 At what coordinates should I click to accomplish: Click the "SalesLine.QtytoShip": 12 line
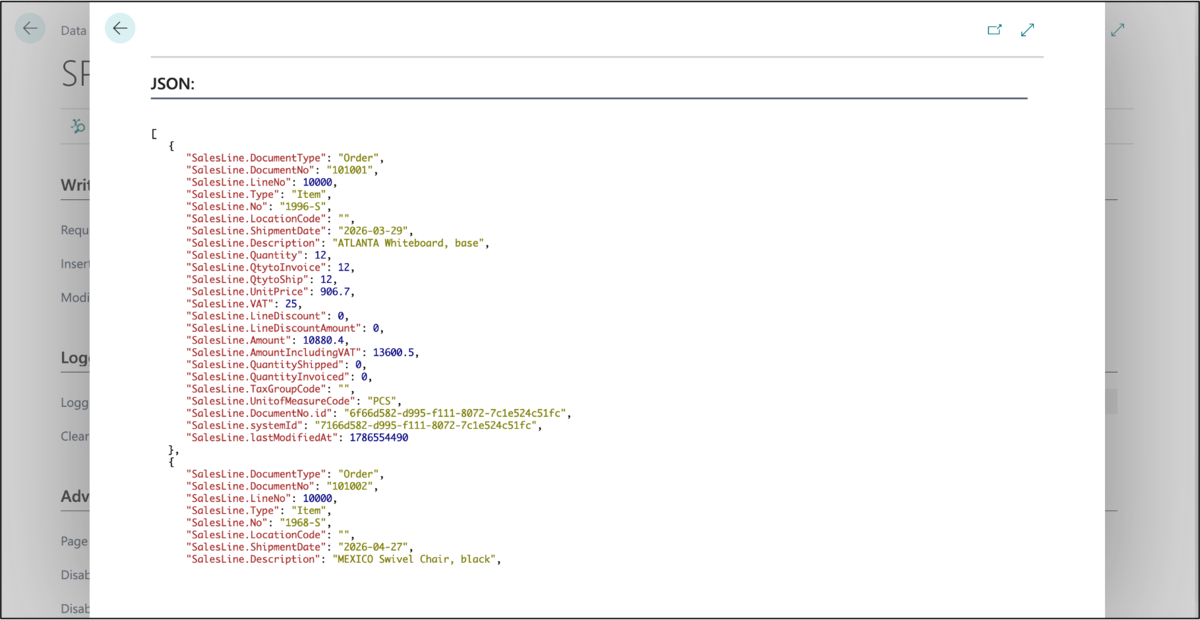click(261, 279)
